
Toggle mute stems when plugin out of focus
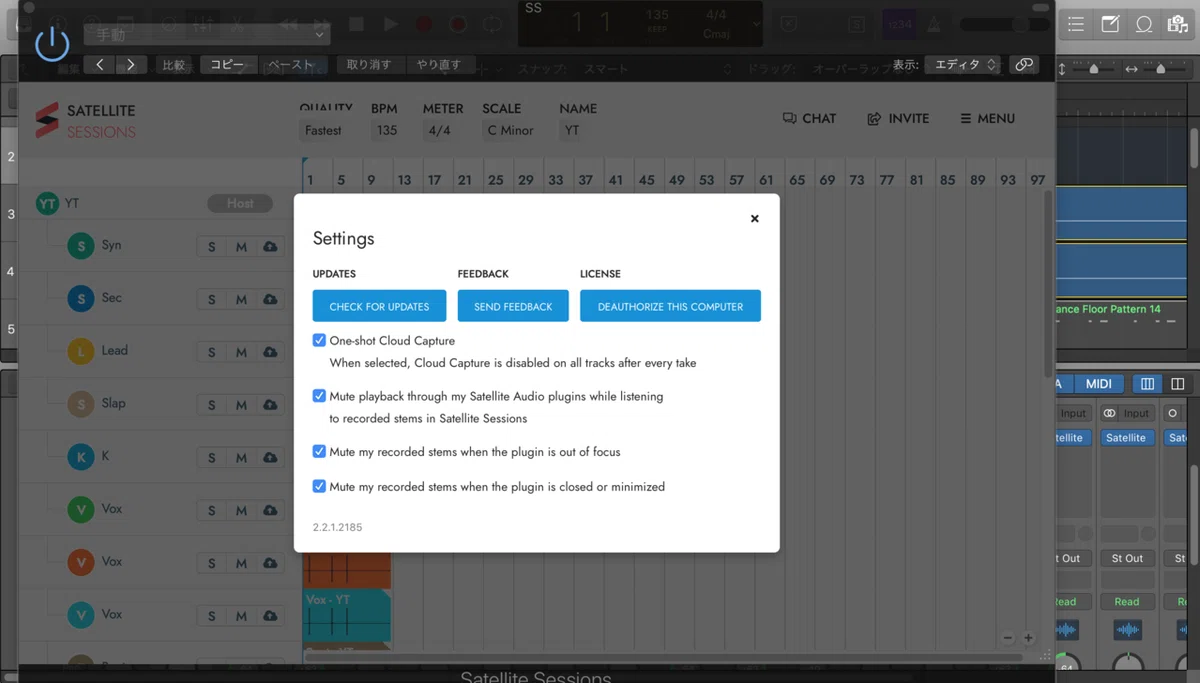pos(319,451)
